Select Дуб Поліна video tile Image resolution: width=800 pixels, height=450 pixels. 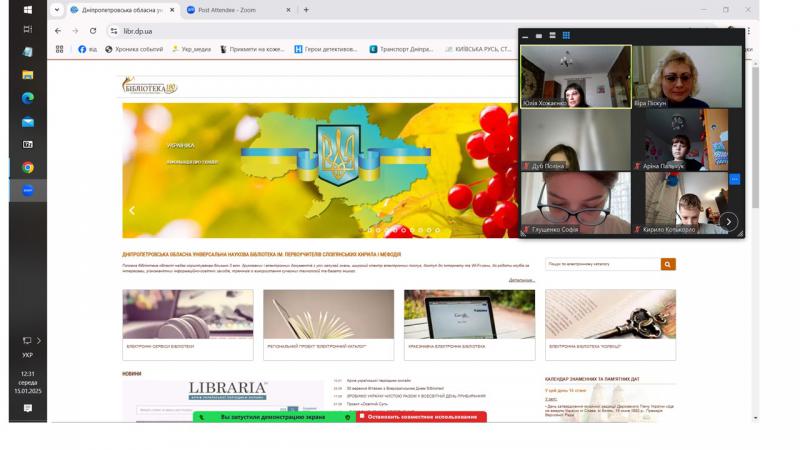pos(576,140)
